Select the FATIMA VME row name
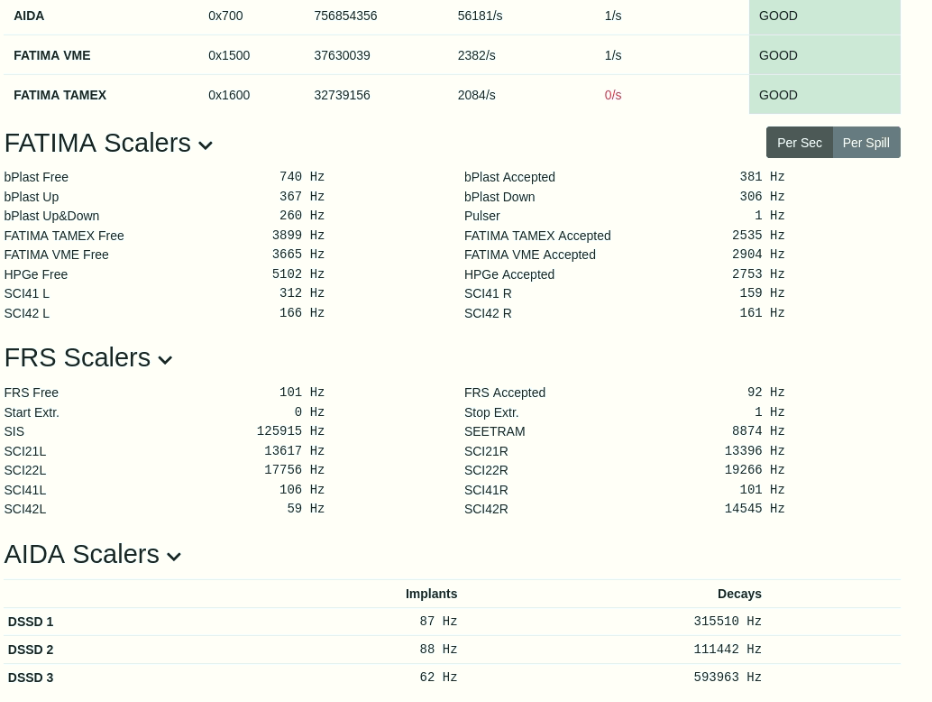The height and width of the screenshot is (702, 932). click(52, 56)
